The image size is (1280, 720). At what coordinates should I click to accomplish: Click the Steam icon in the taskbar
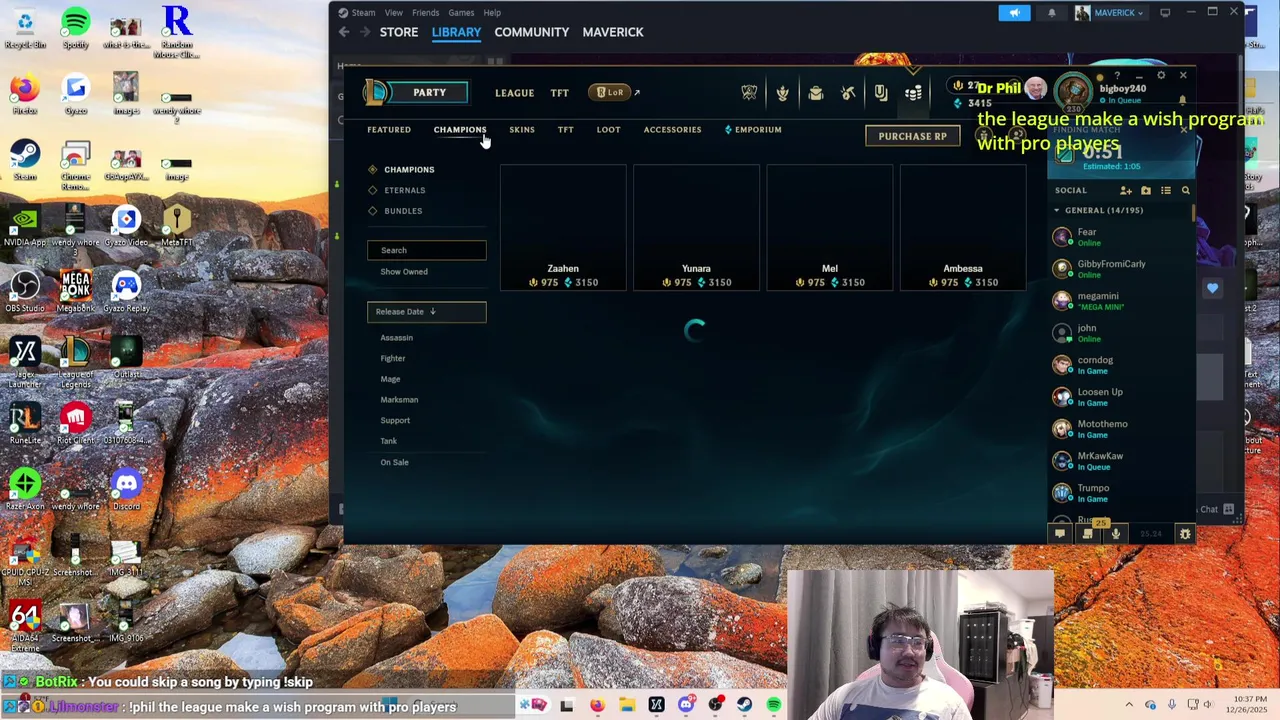pos(744,705)
